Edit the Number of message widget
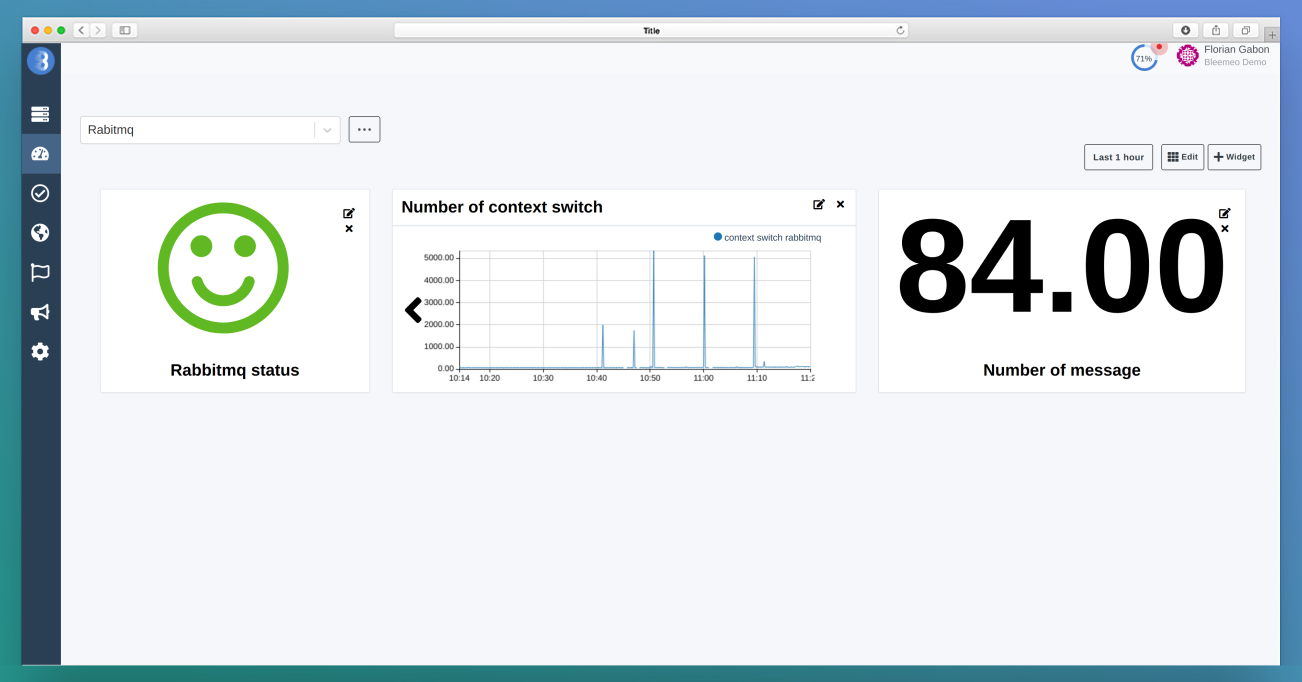1302x682 pixels. click(1224, 212)
